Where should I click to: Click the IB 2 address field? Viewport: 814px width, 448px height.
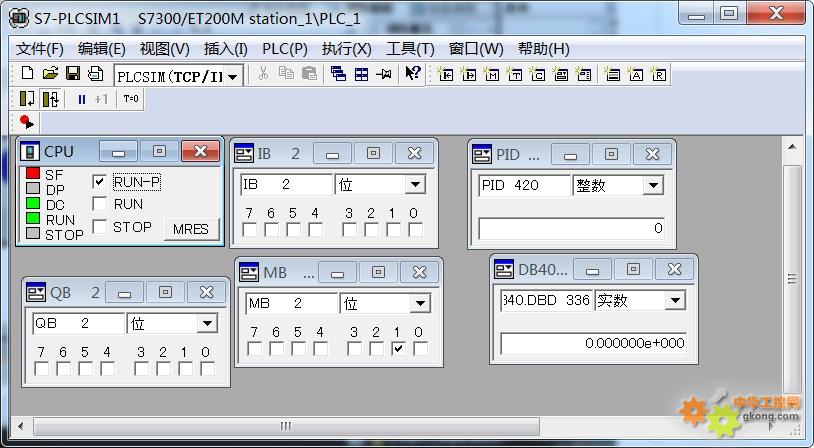point(287,184)
